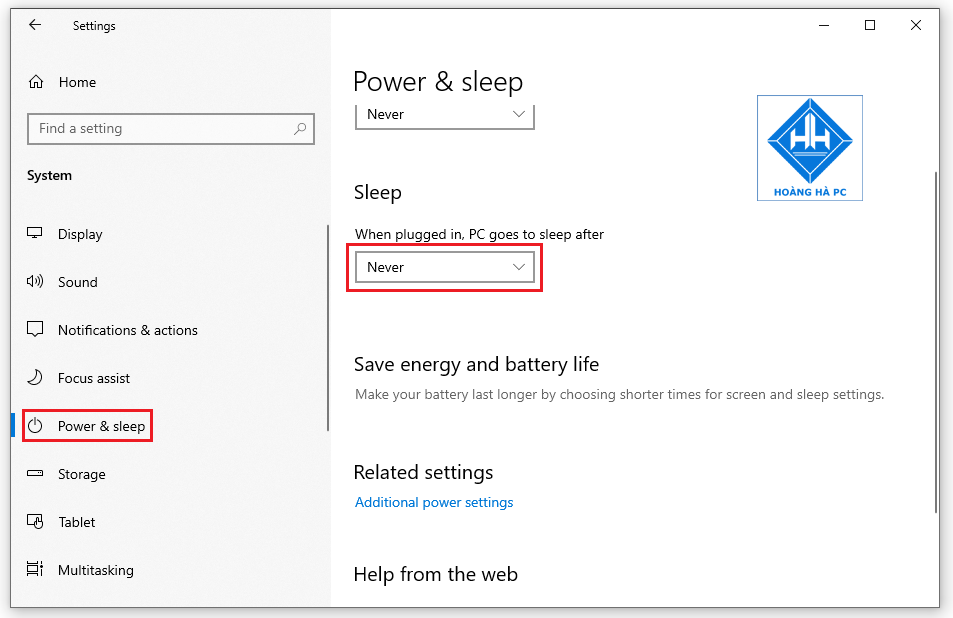953x618 pixels.
Task: Click the Notifications & actions icon
Action: coord(33,329)
